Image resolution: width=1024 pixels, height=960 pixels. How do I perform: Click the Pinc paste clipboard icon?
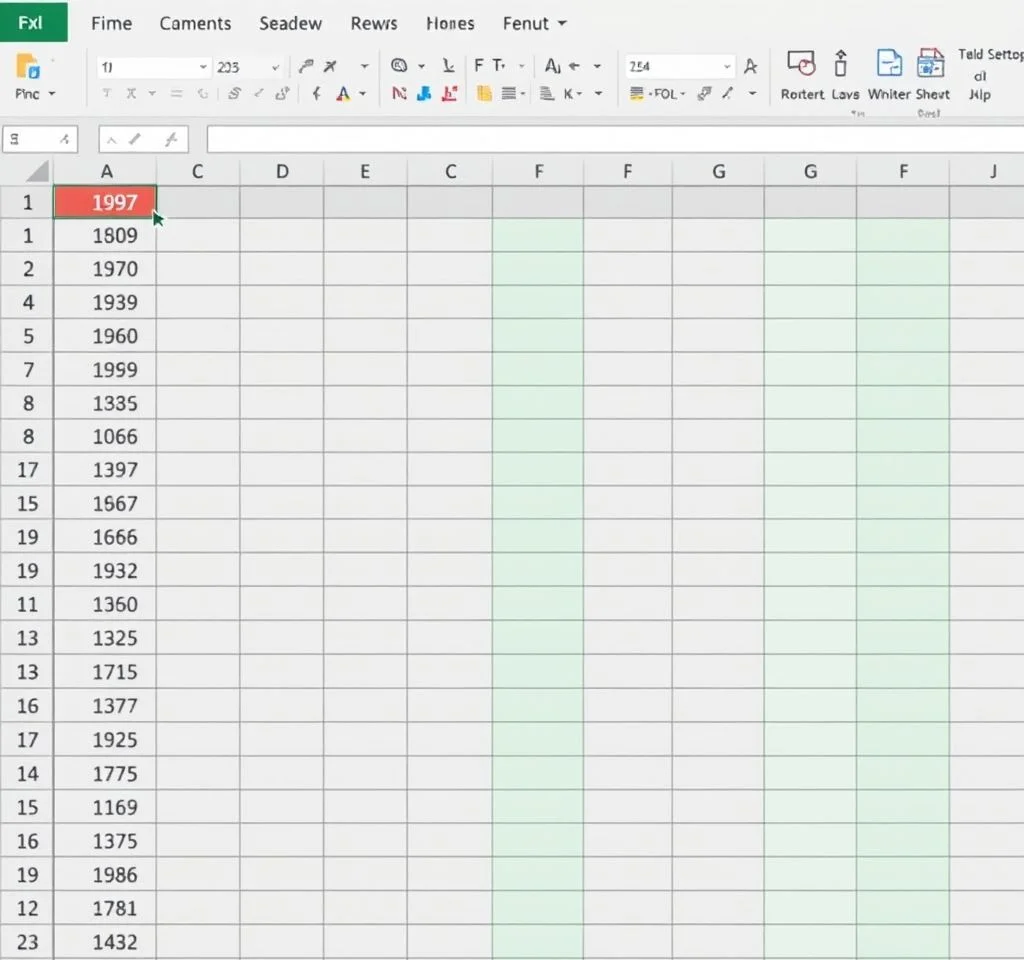pos(28,67)
